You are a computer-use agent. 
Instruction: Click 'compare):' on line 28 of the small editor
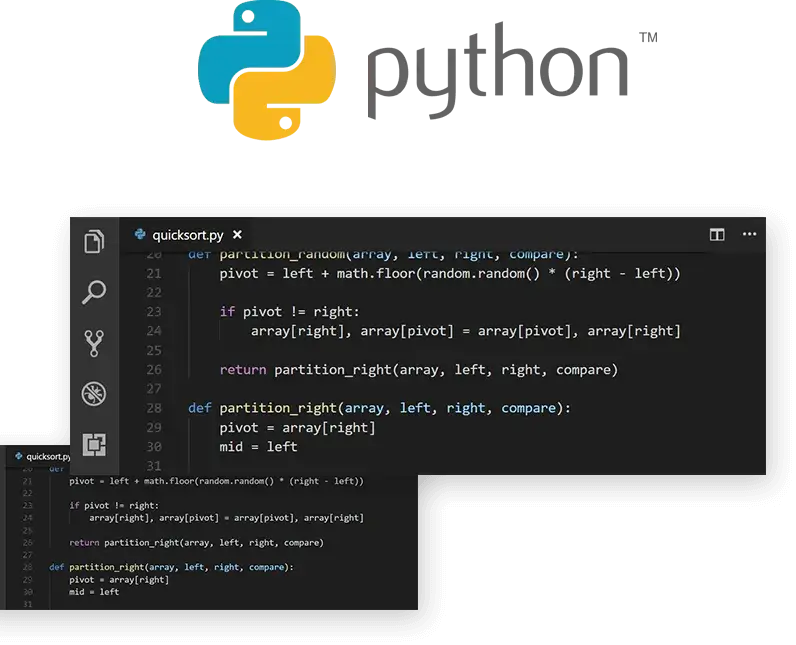(271, 567)
